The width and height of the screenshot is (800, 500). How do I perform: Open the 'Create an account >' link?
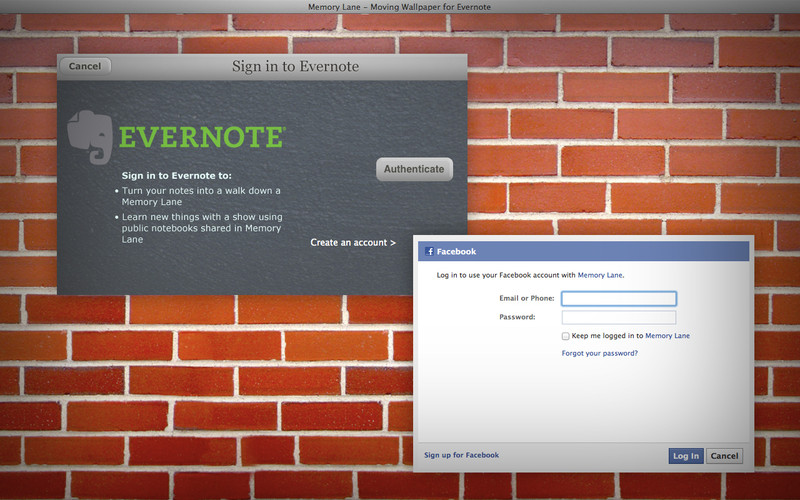(x=353, y=242)
